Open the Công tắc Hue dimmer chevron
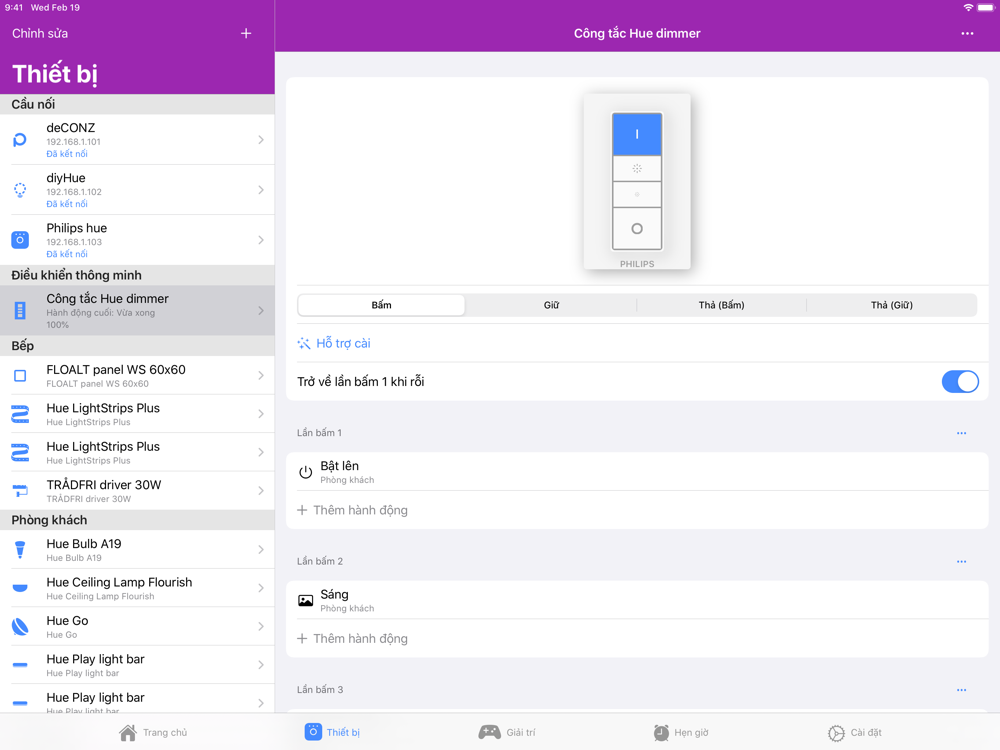The width and height of the screenshot is (1000, 750). pos(261,311)
